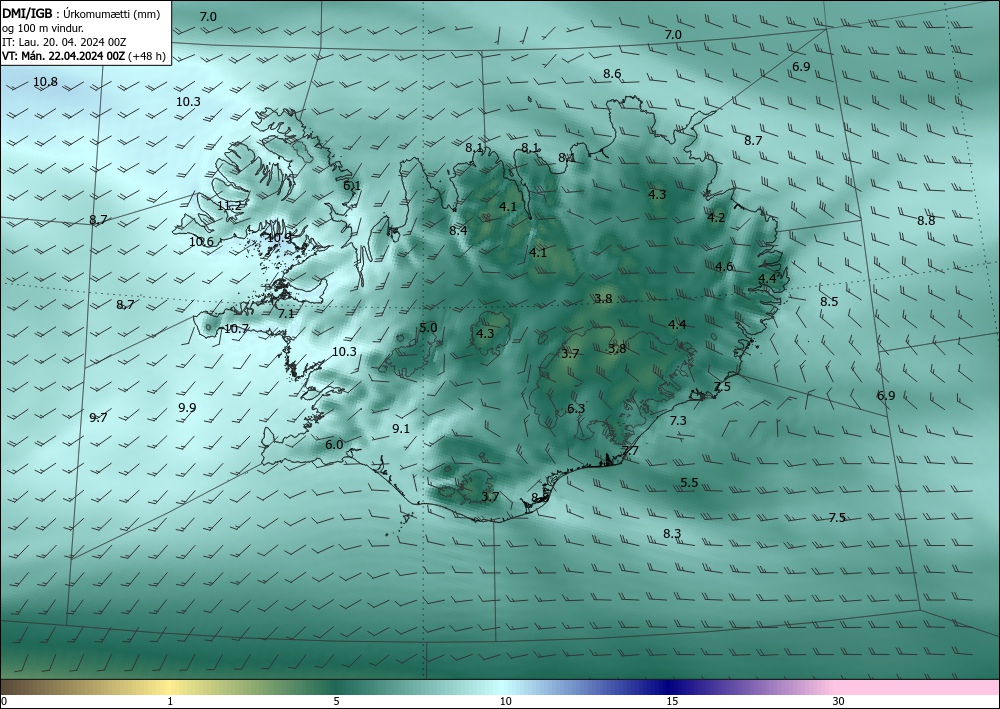Click the 9.7 value over the sea

[98, 418]
